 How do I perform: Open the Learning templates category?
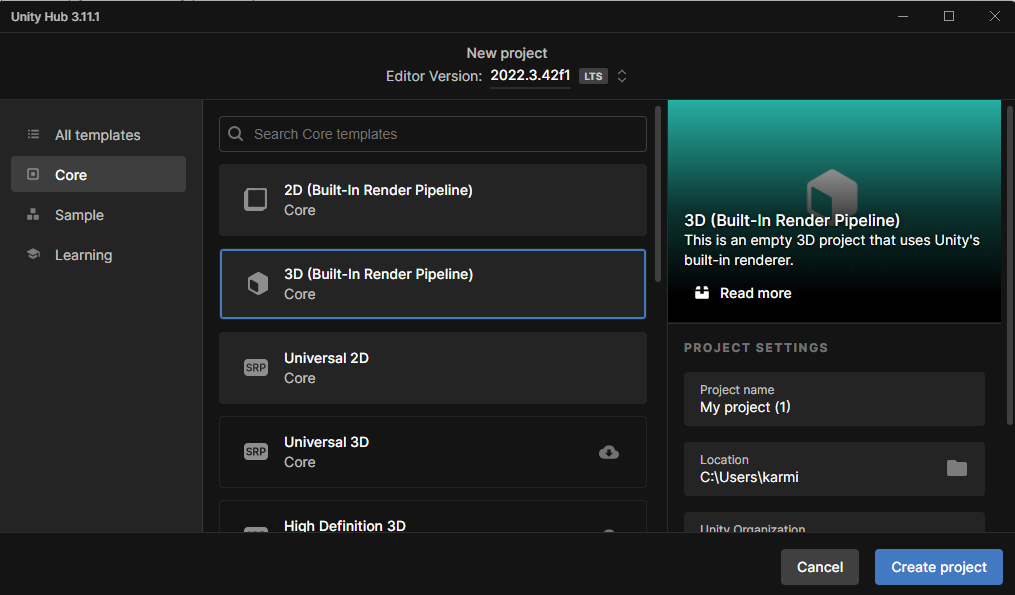coord(83,255)
